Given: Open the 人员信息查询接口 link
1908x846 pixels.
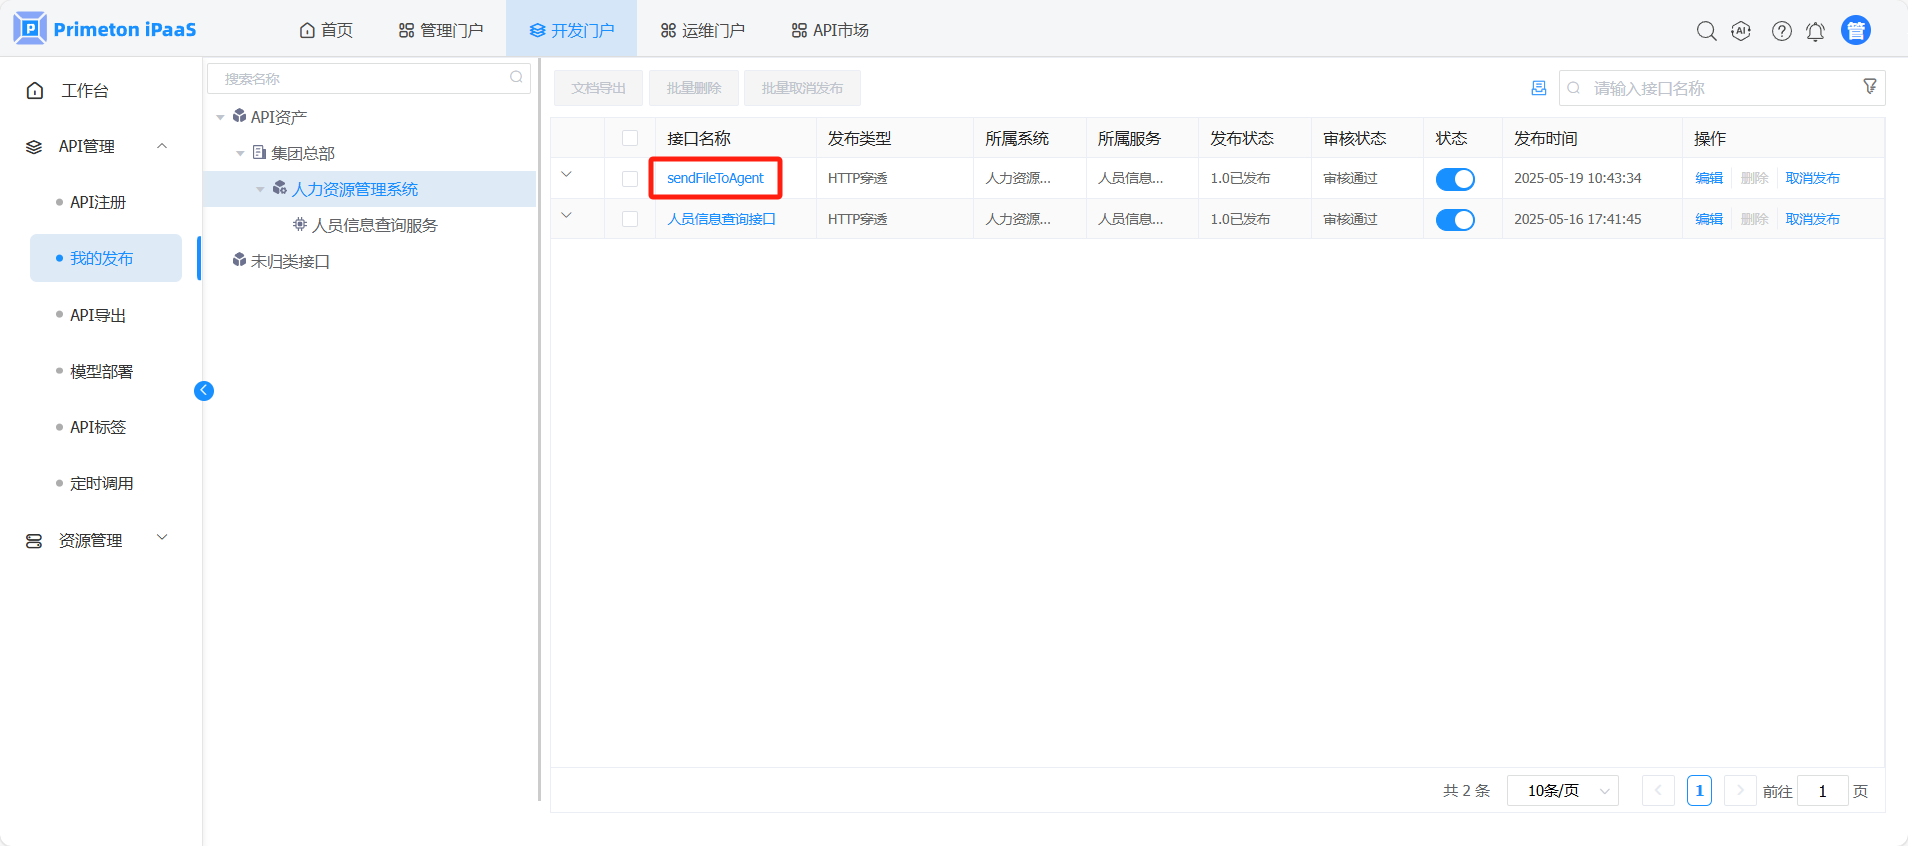Looking at the screenshot, I should [721, 219].
